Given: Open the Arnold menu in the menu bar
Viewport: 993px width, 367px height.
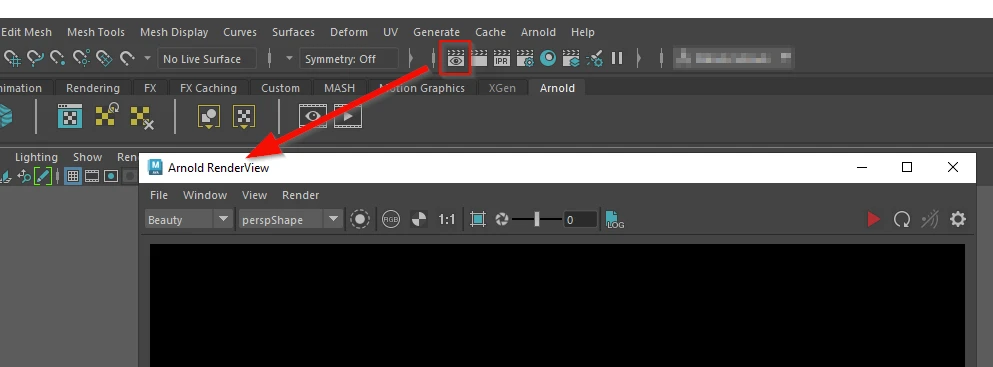Looking at the screenshot, I should [x=538, y=32].
